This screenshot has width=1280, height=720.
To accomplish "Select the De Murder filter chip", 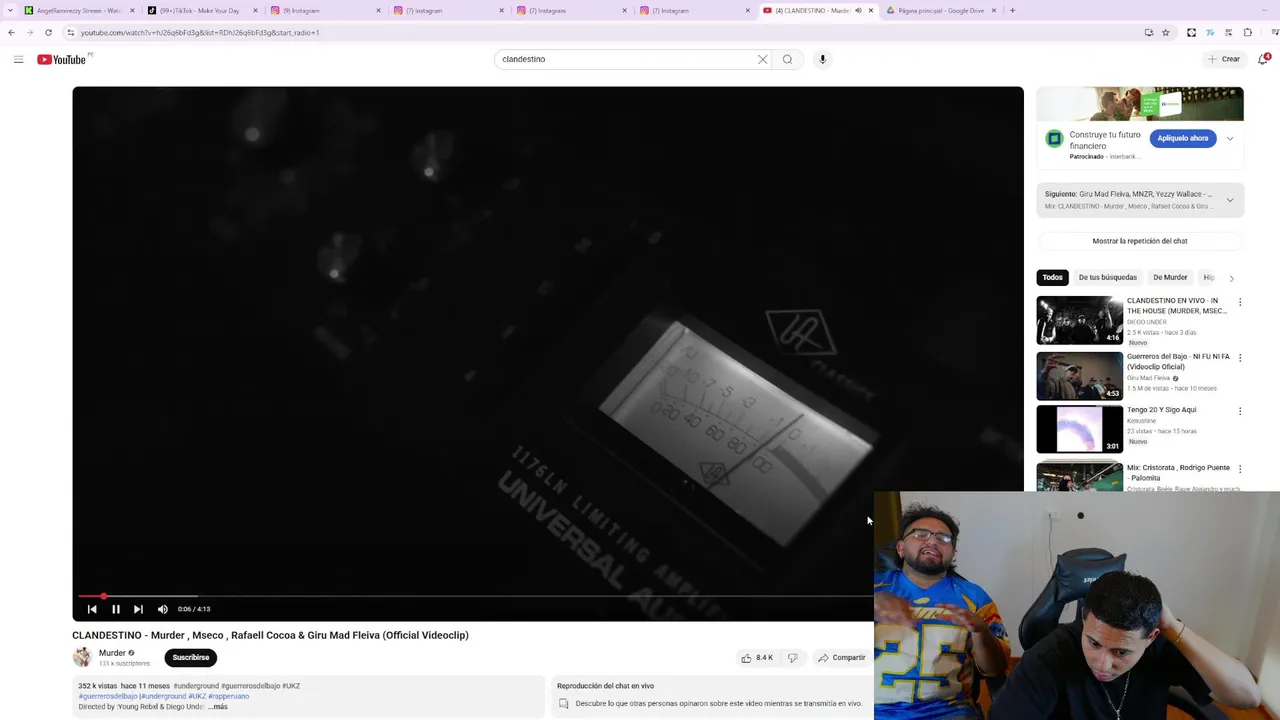I will pyautogui.click(x=1170, y=277).
